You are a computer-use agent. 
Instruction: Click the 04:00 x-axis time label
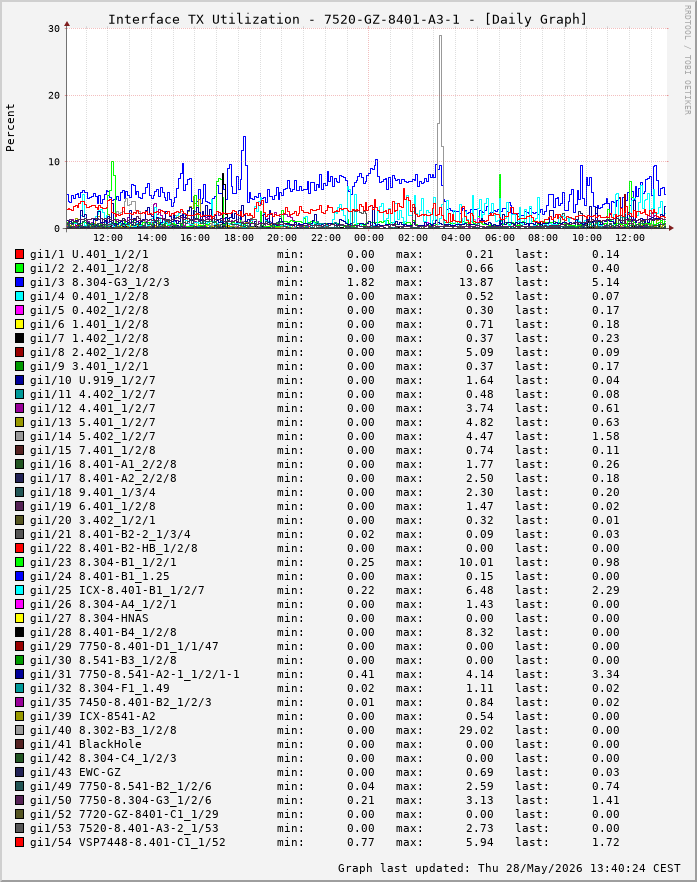(456, 238)
